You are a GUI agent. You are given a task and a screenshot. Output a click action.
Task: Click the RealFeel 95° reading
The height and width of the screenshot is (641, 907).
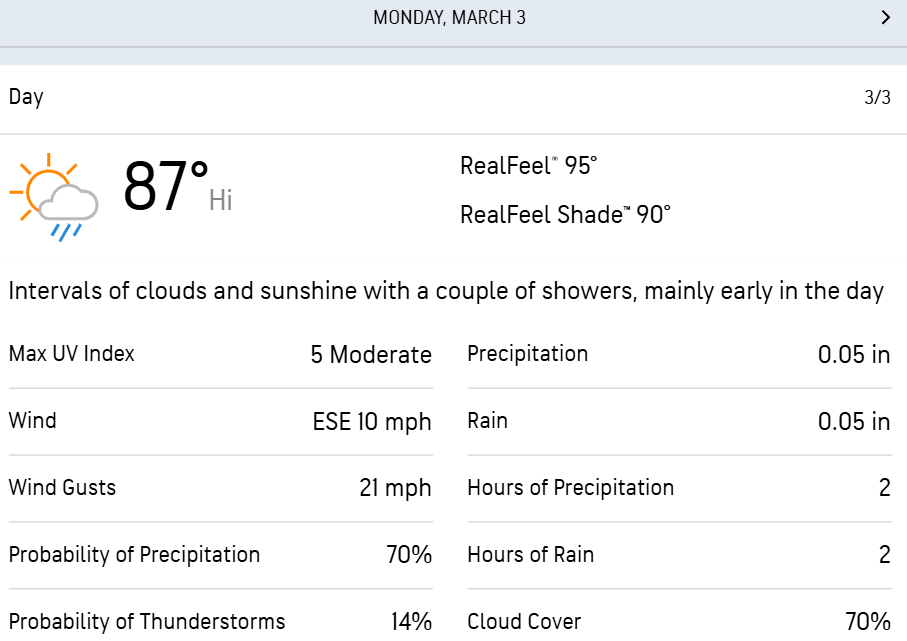pyautogui.click(x=528, y=165)
